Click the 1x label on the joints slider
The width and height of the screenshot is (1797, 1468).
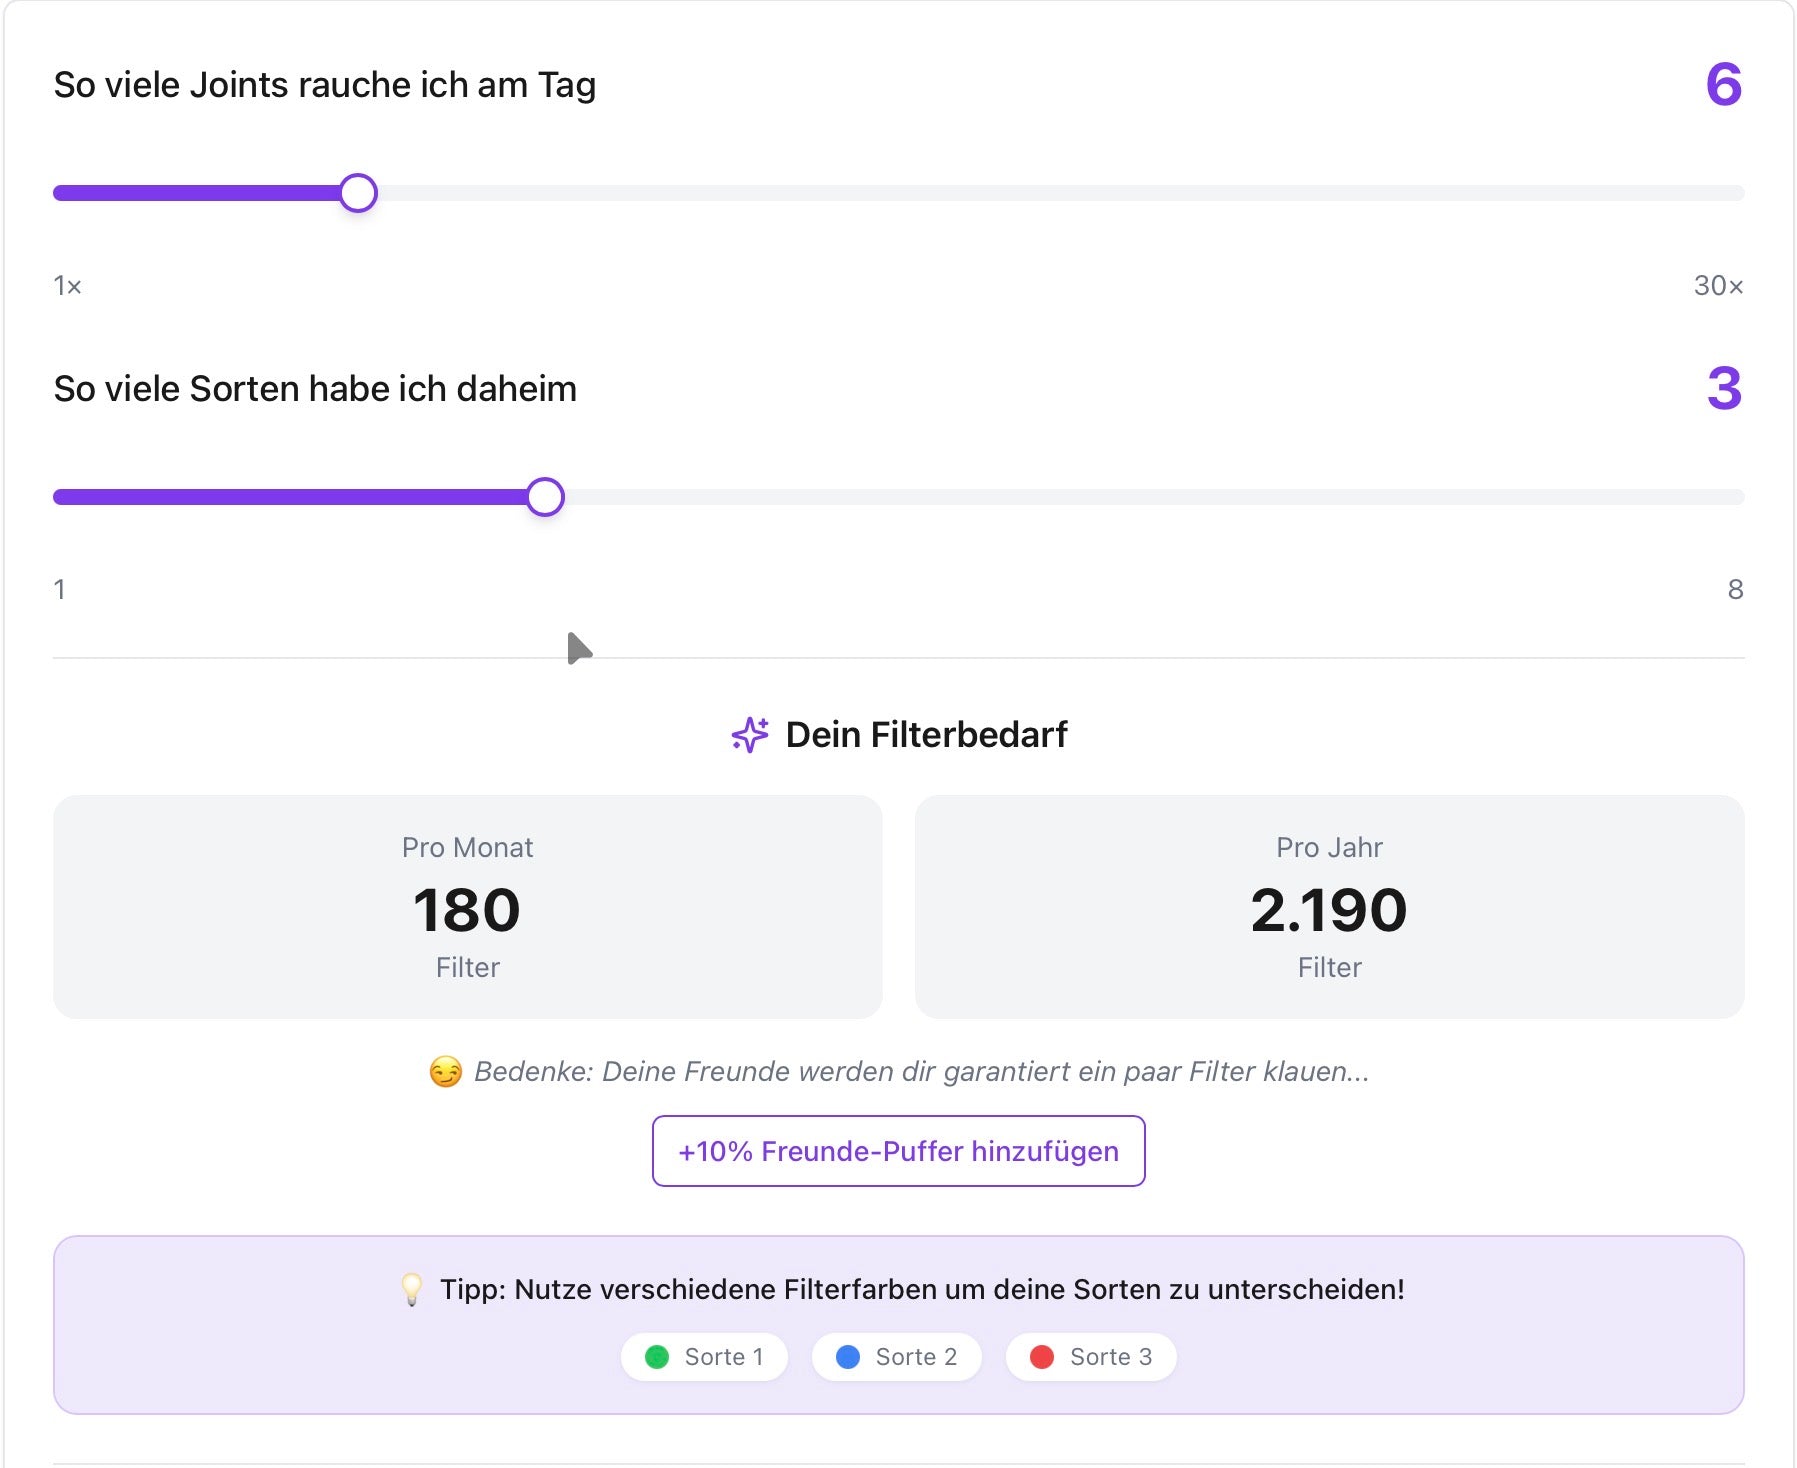pyautogui.click(x=67, y=285)
